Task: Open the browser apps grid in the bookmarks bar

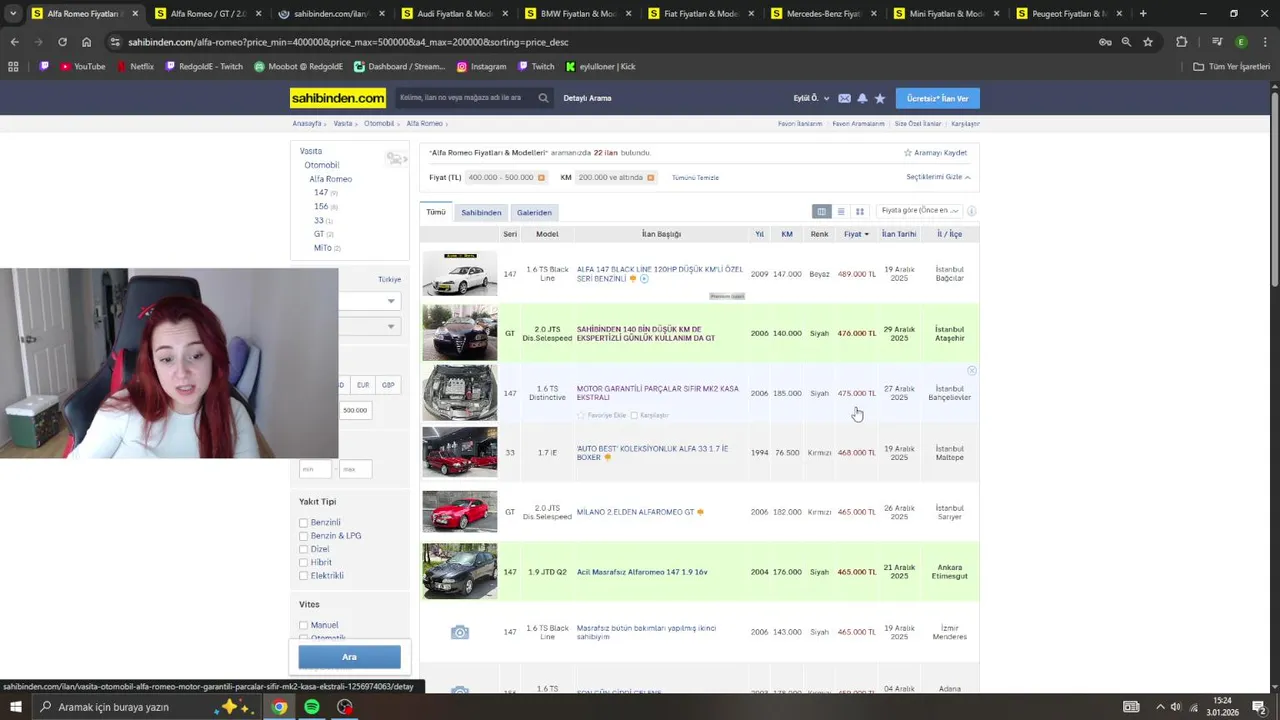Action: 13,66
